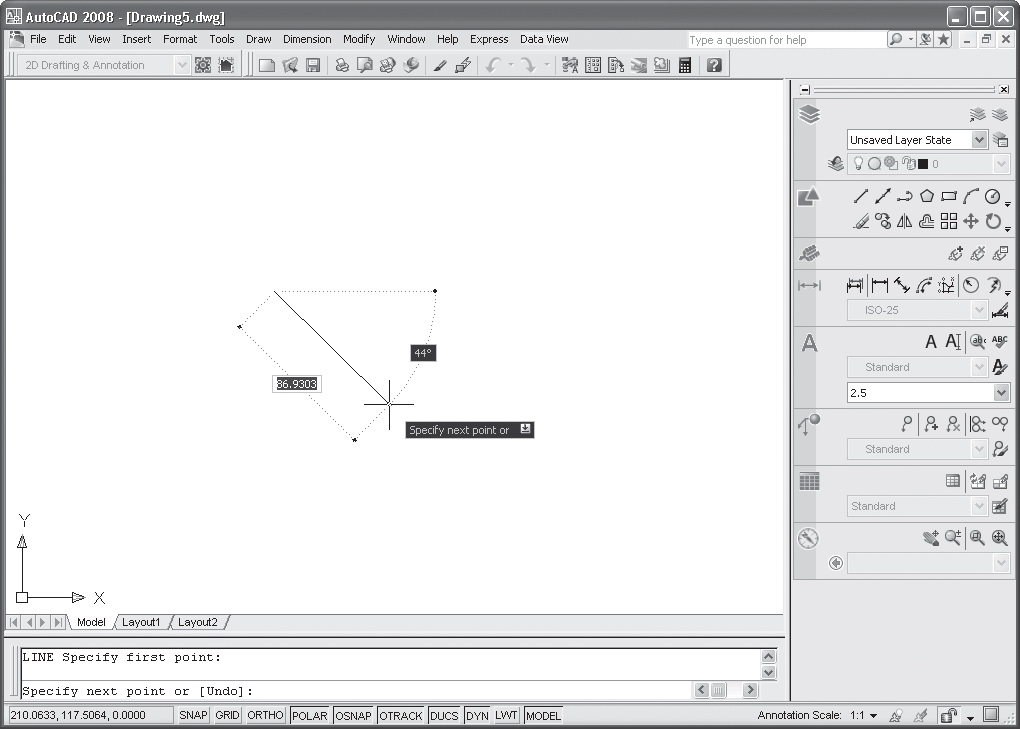Open the 2D Drafting & Annotation workspace dropdown
Image resolution: width=1020 pixels, height=729 pixels.
[x=182, y=65]
